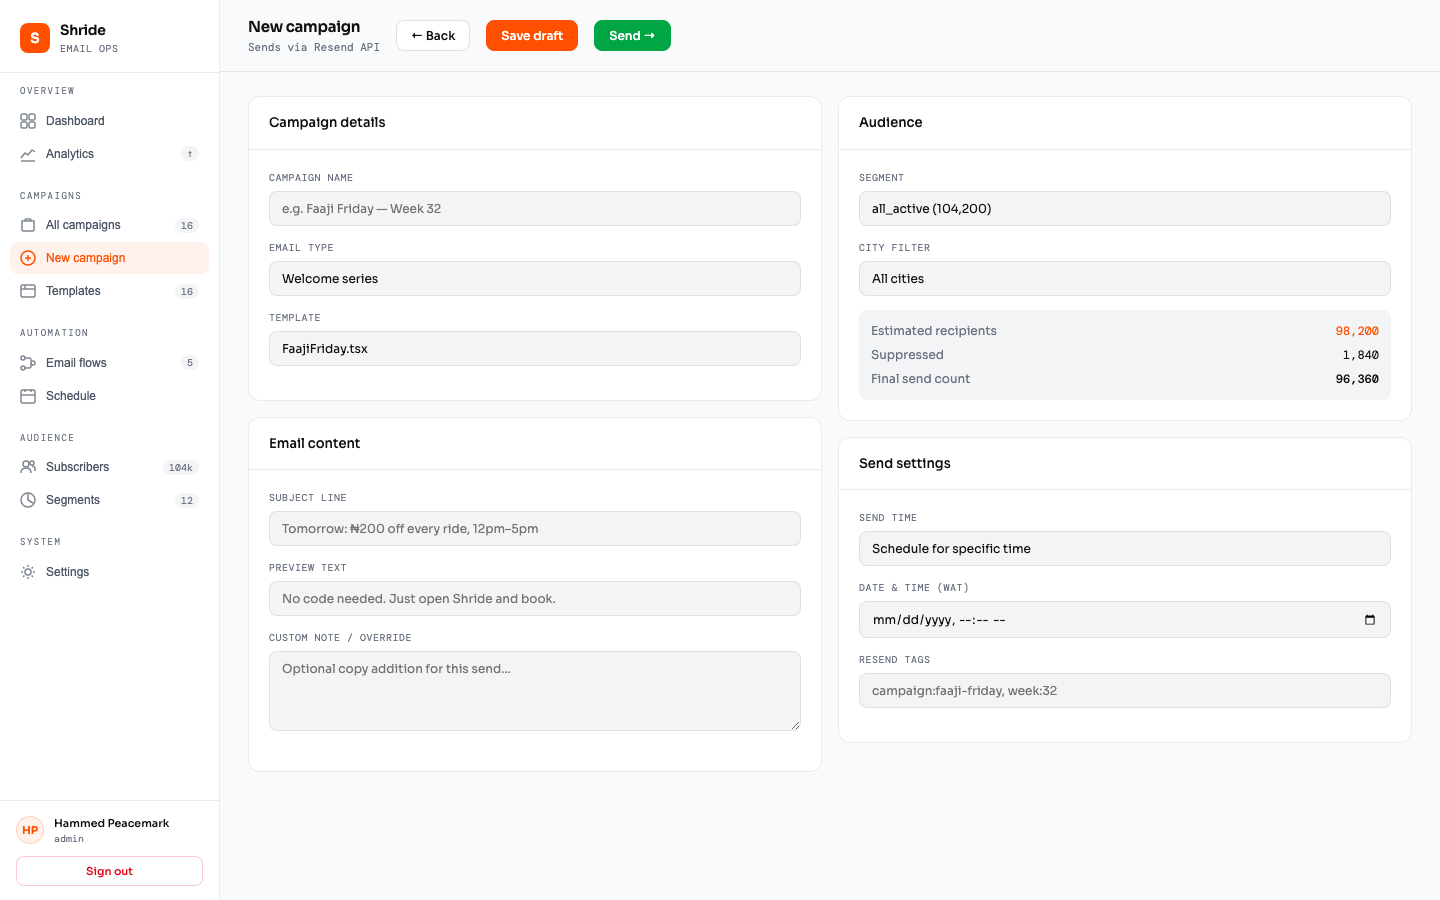1440x900 pixels.
Task: Expand the City filter dropdown
Action: click(x=1124, y=279)
